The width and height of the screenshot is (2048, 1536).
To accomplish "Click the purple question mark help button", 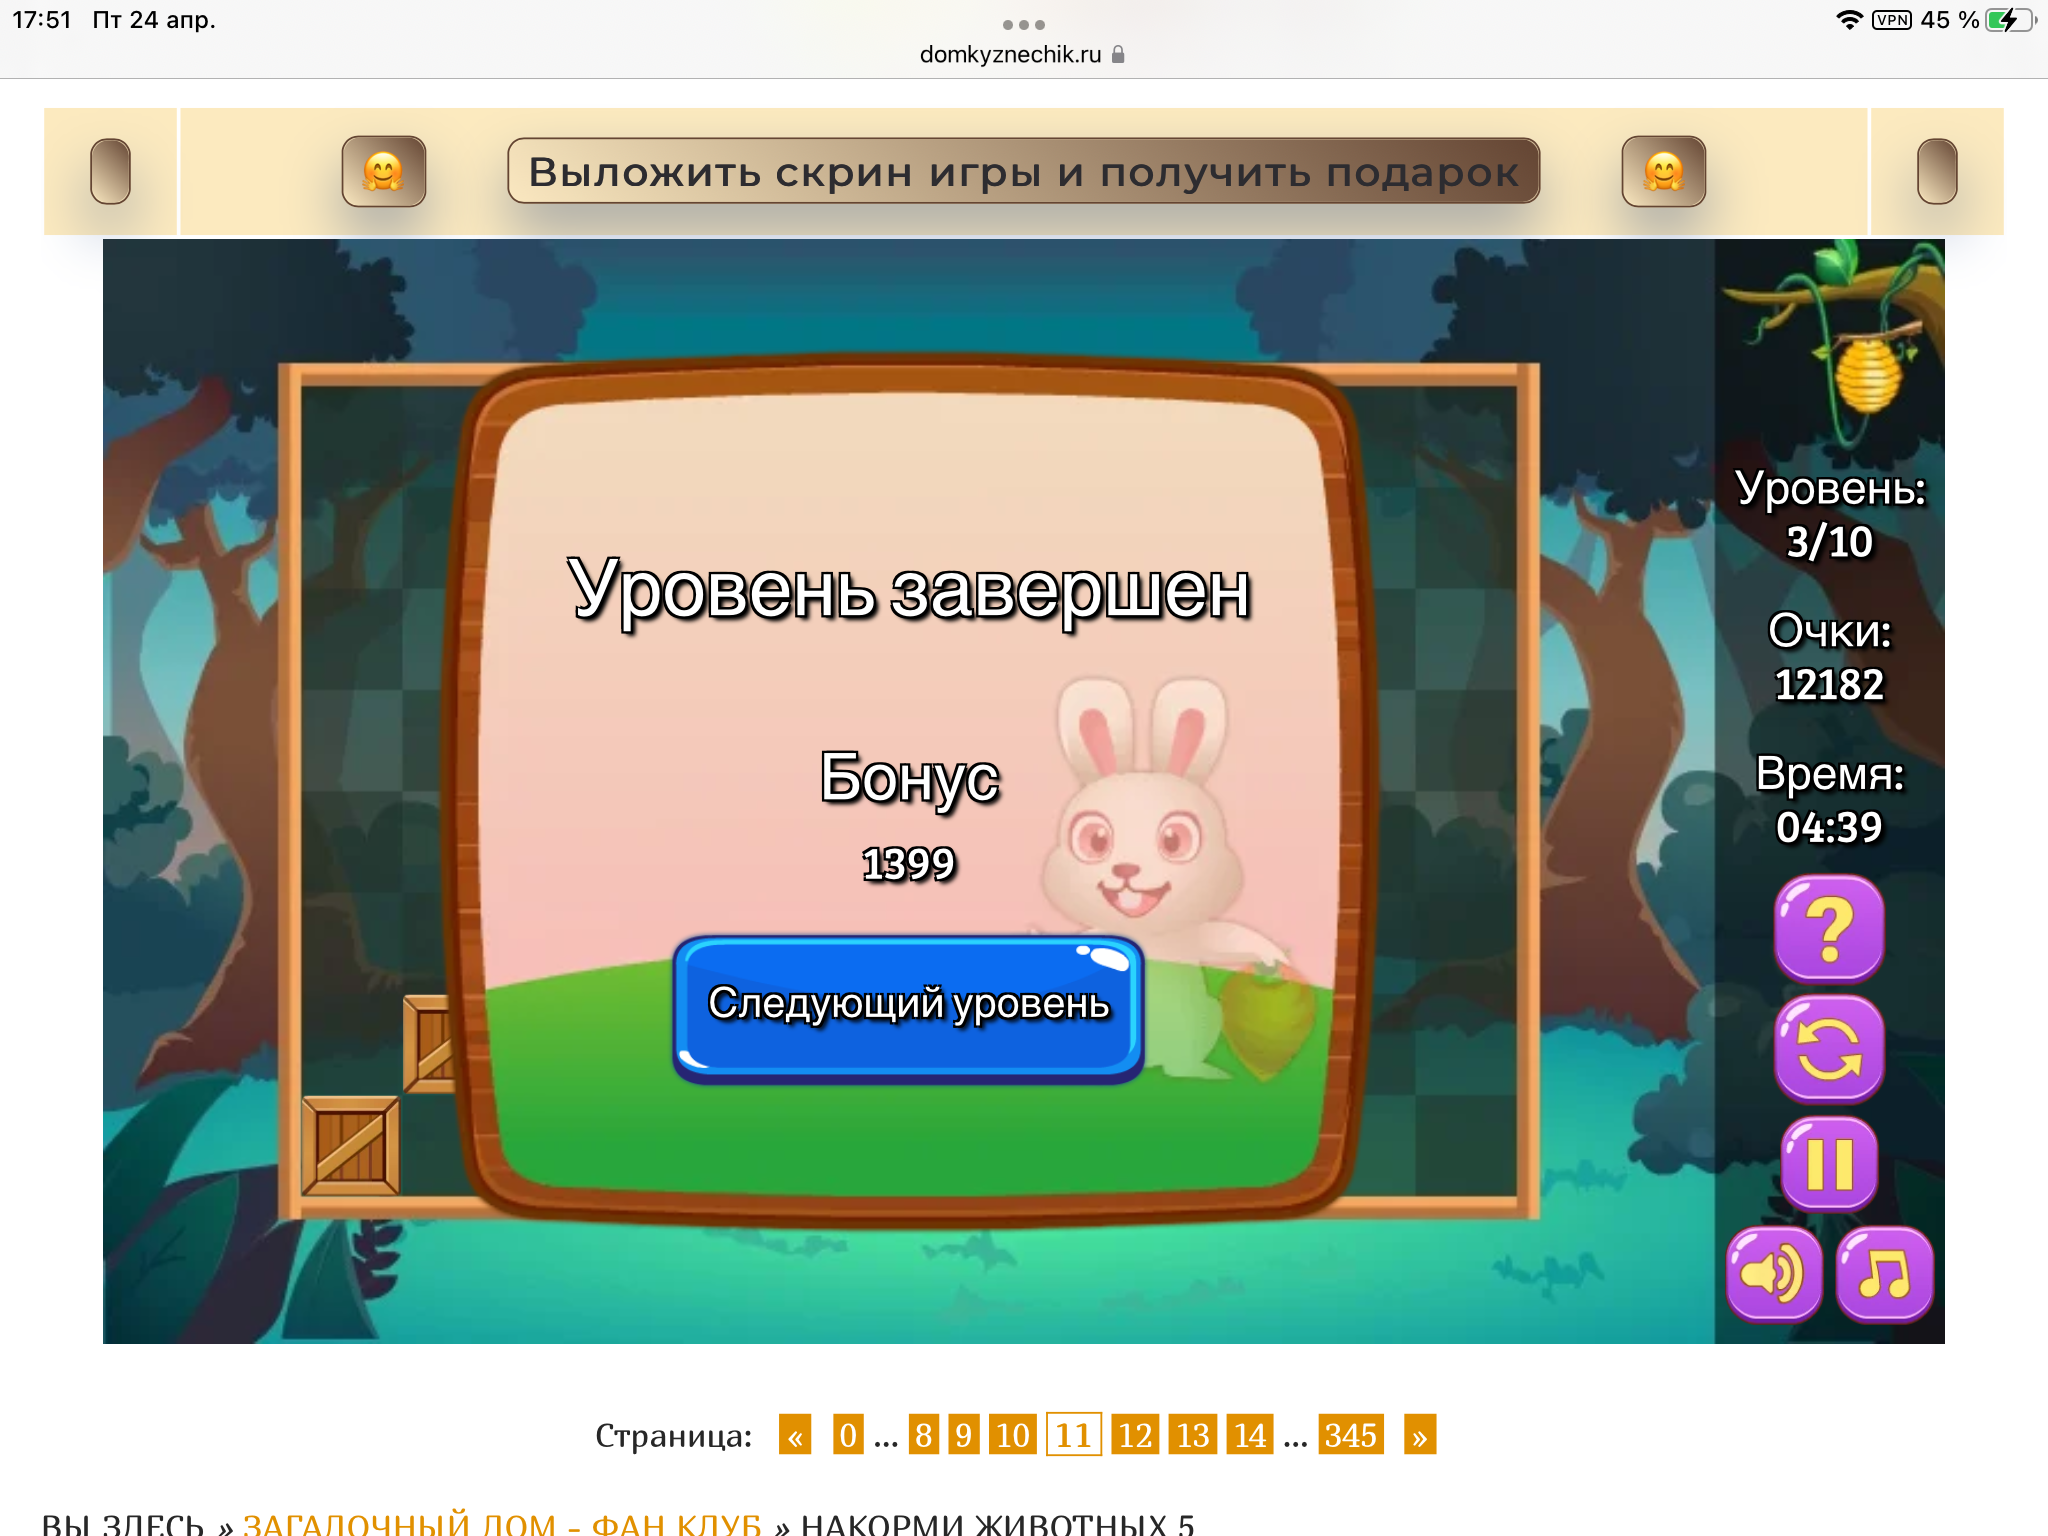I will pos(1829,929).
